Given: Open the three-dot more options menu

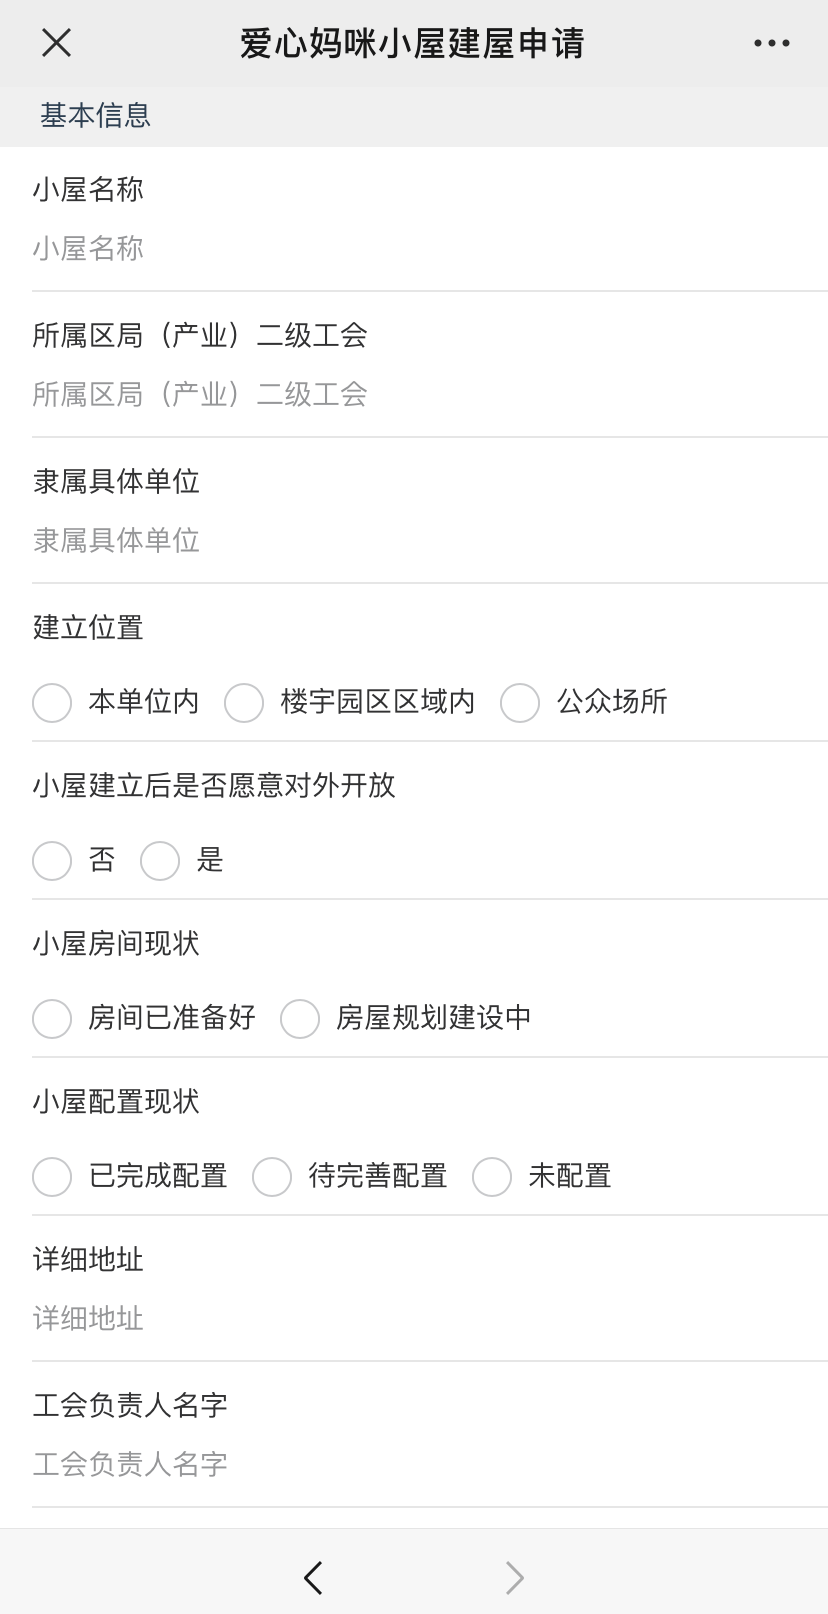Looking at the screenshot, I should pyautogui.click(x=771, y=43).
